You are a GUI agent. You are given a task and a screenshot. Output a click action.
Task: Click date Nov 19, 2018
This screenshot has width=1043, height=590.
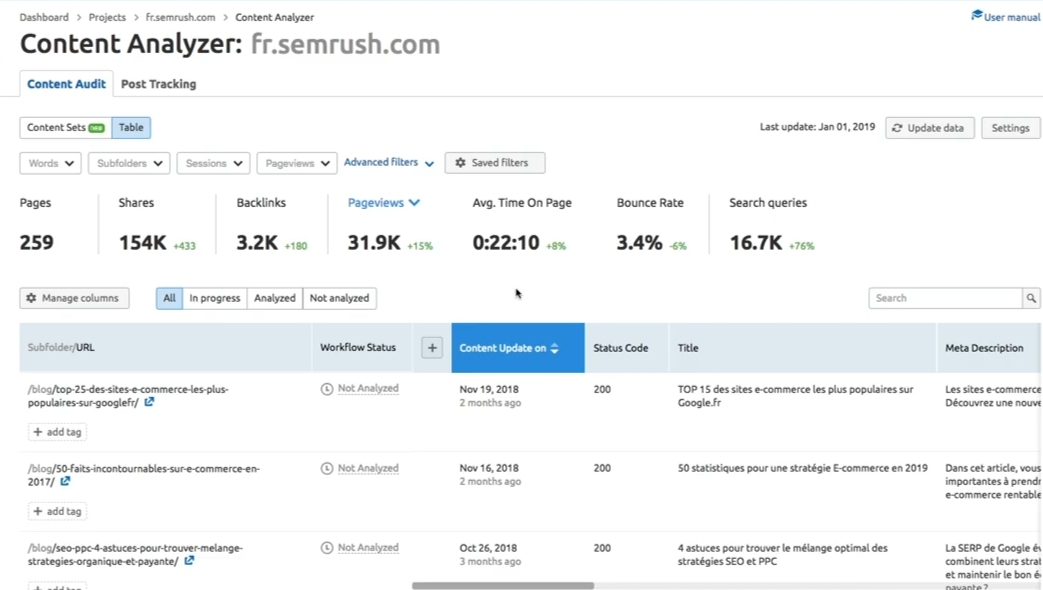coord(489,389)
